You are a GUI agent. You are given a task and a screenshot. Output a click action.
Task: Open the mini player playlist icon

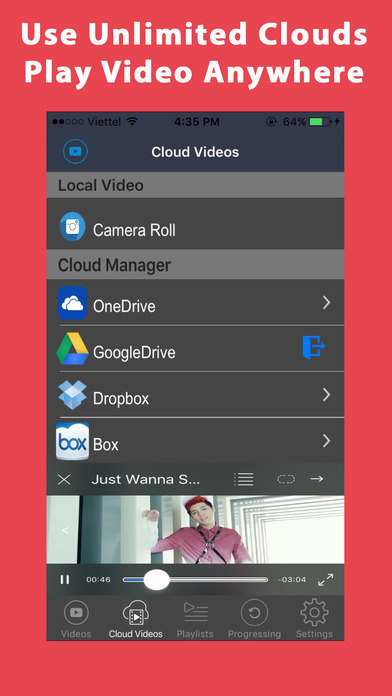(244, 479)
